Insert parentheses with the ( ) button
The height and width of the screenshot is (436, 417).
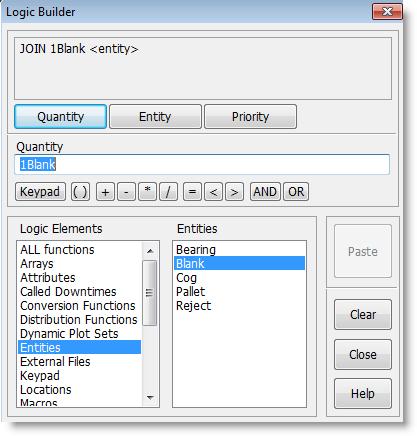[x=80, y=192]
